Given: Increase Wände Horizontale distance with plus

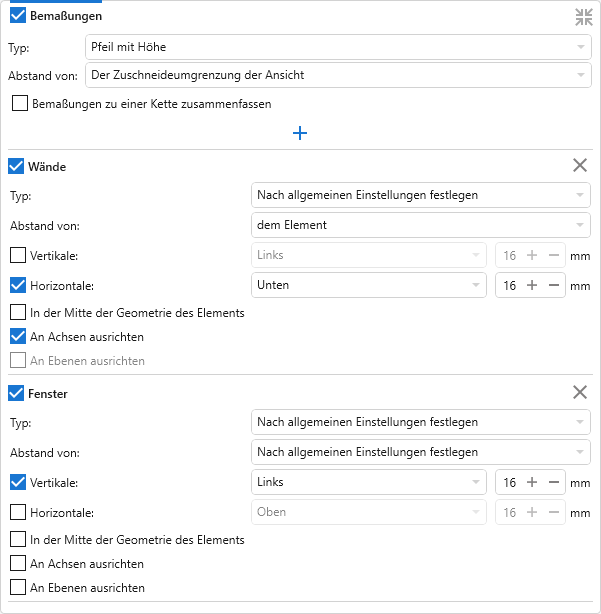Looking at the screenshot, I should (532, 285).
